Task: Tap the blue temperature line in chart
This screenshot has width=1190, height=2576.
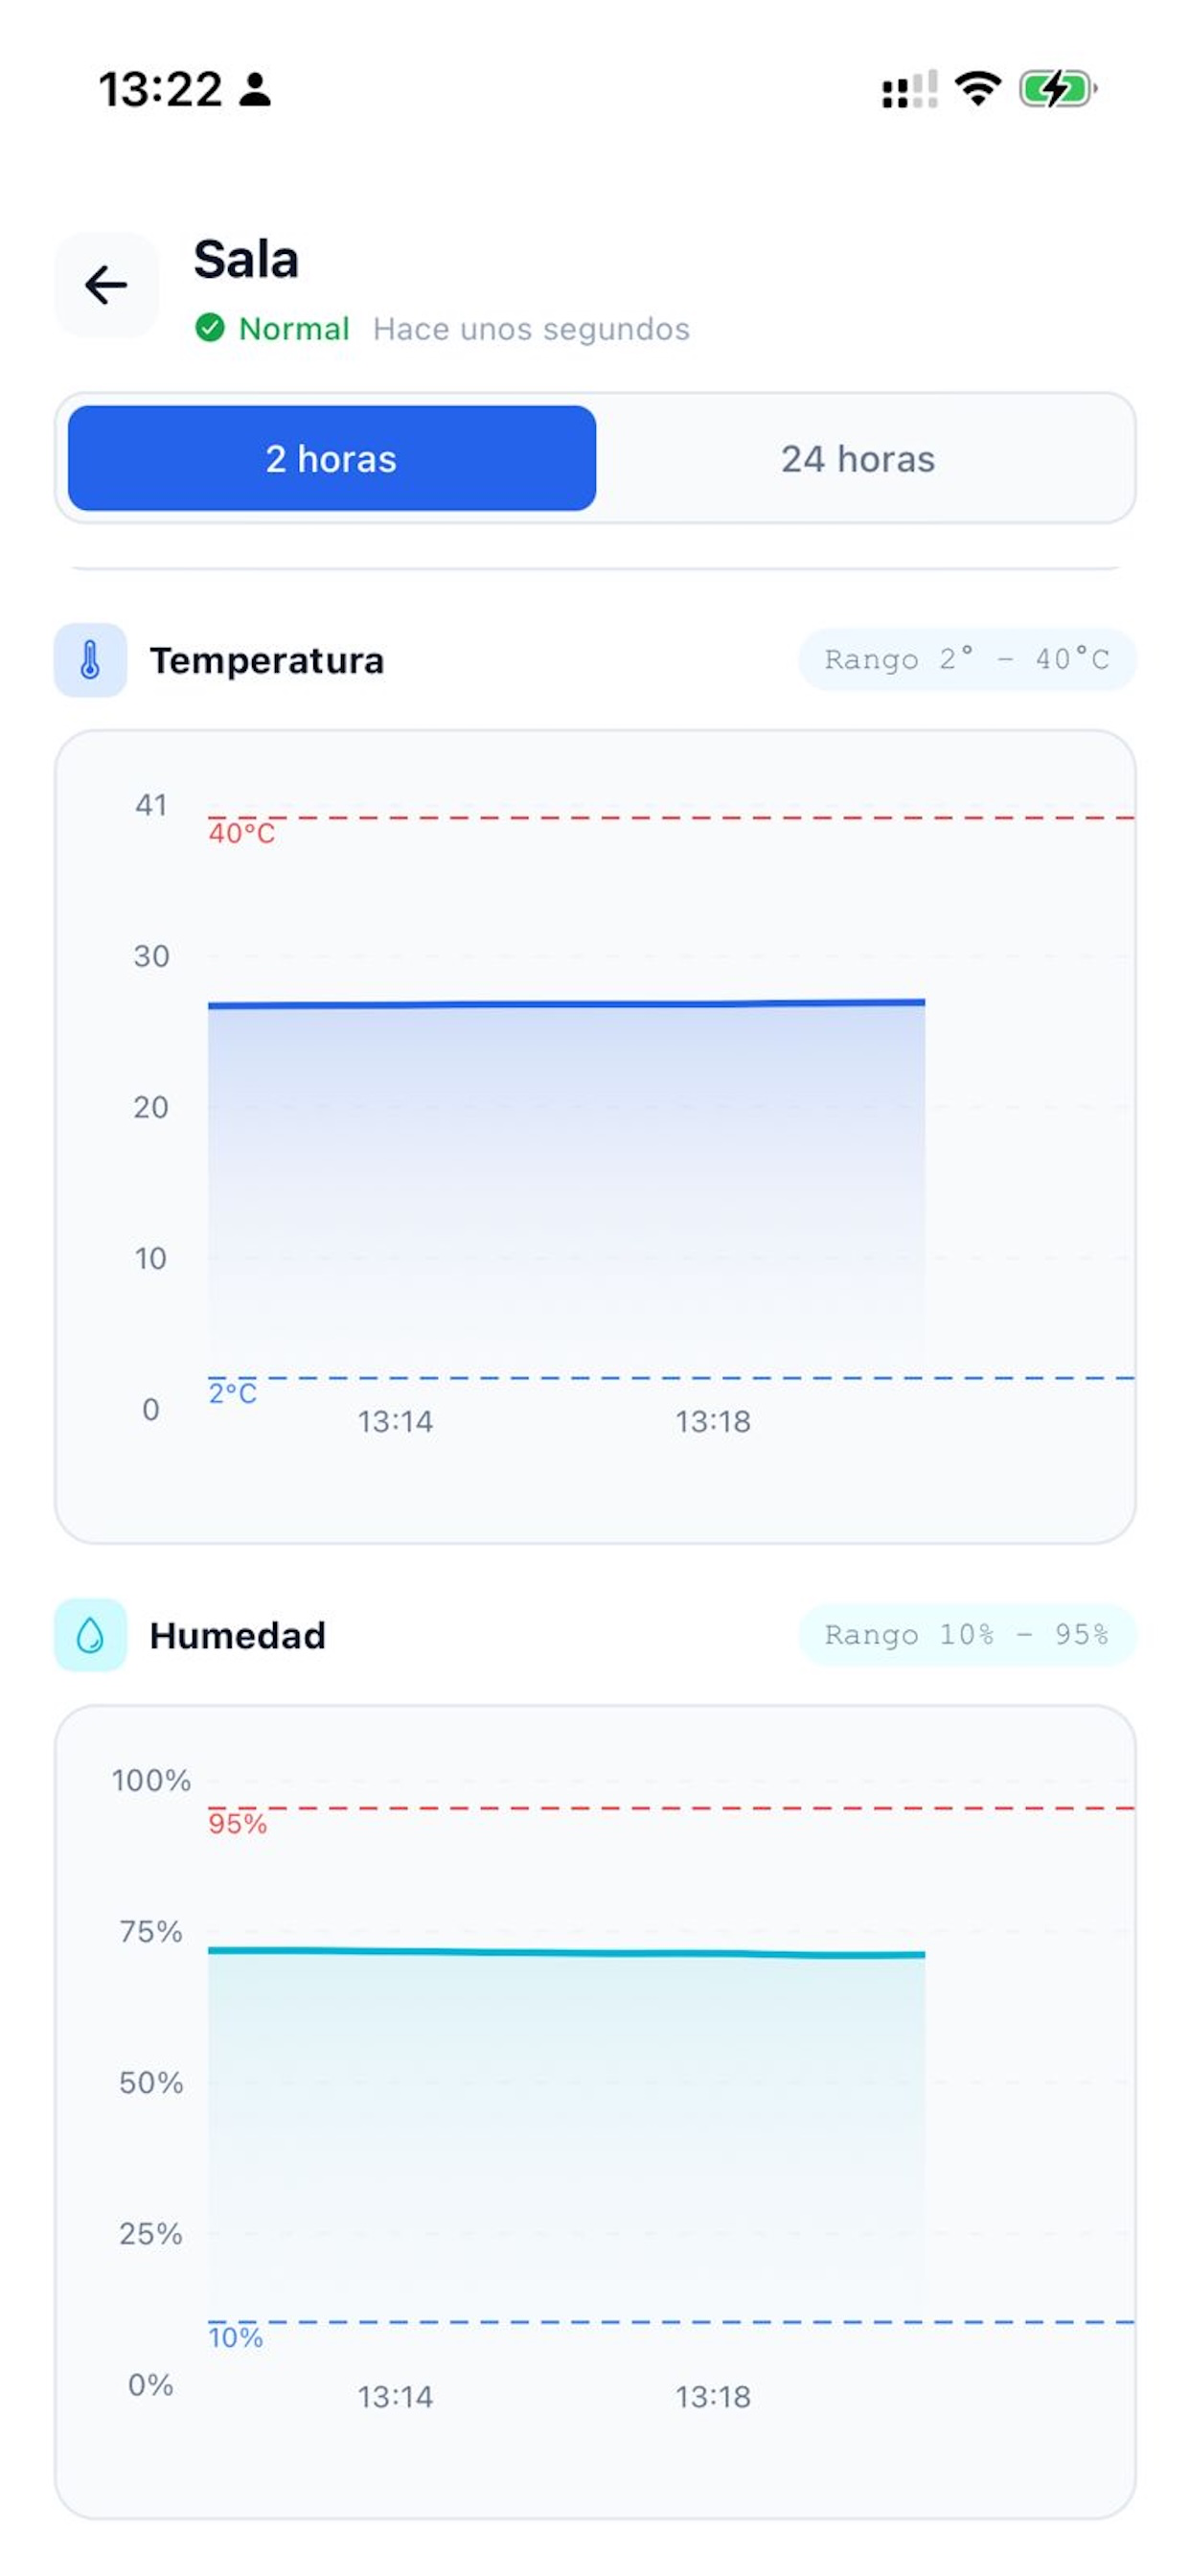Action: click(x=566, y=1003)
